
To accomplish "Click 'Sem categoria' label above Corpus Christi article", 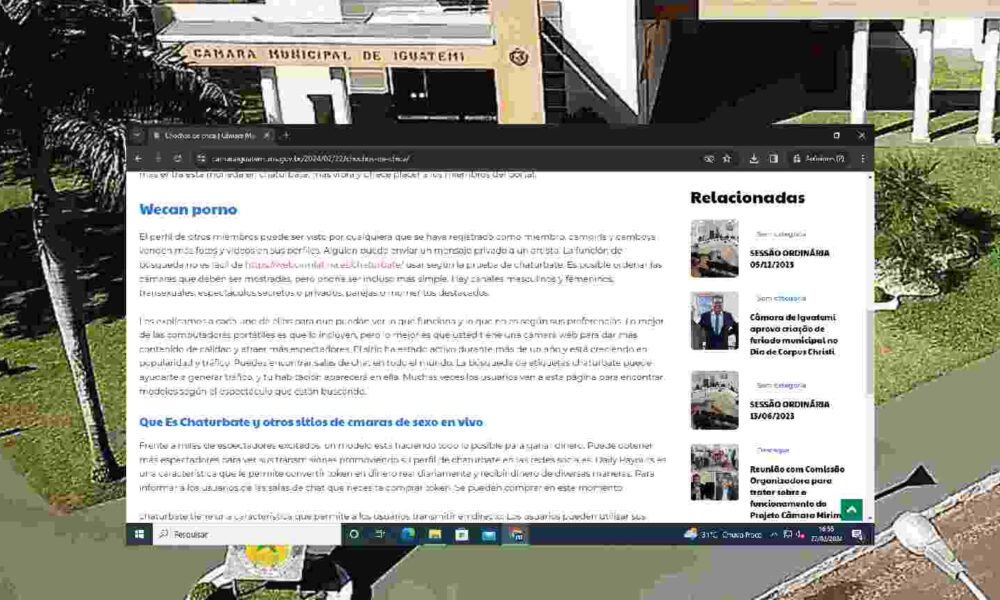I will tap(781, 298).
